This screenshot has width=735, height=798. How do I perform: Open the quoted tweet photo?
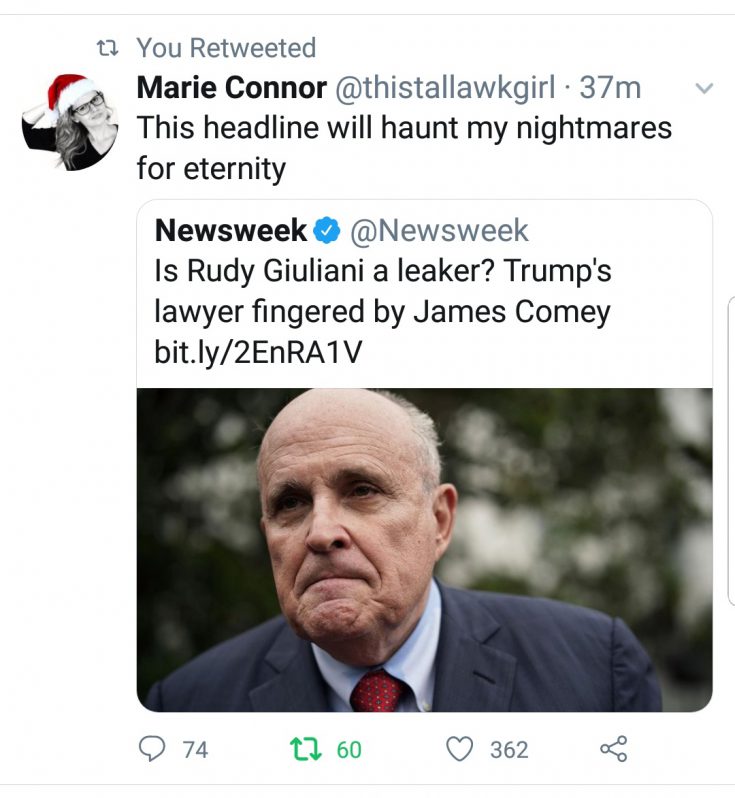pos(425,550)
